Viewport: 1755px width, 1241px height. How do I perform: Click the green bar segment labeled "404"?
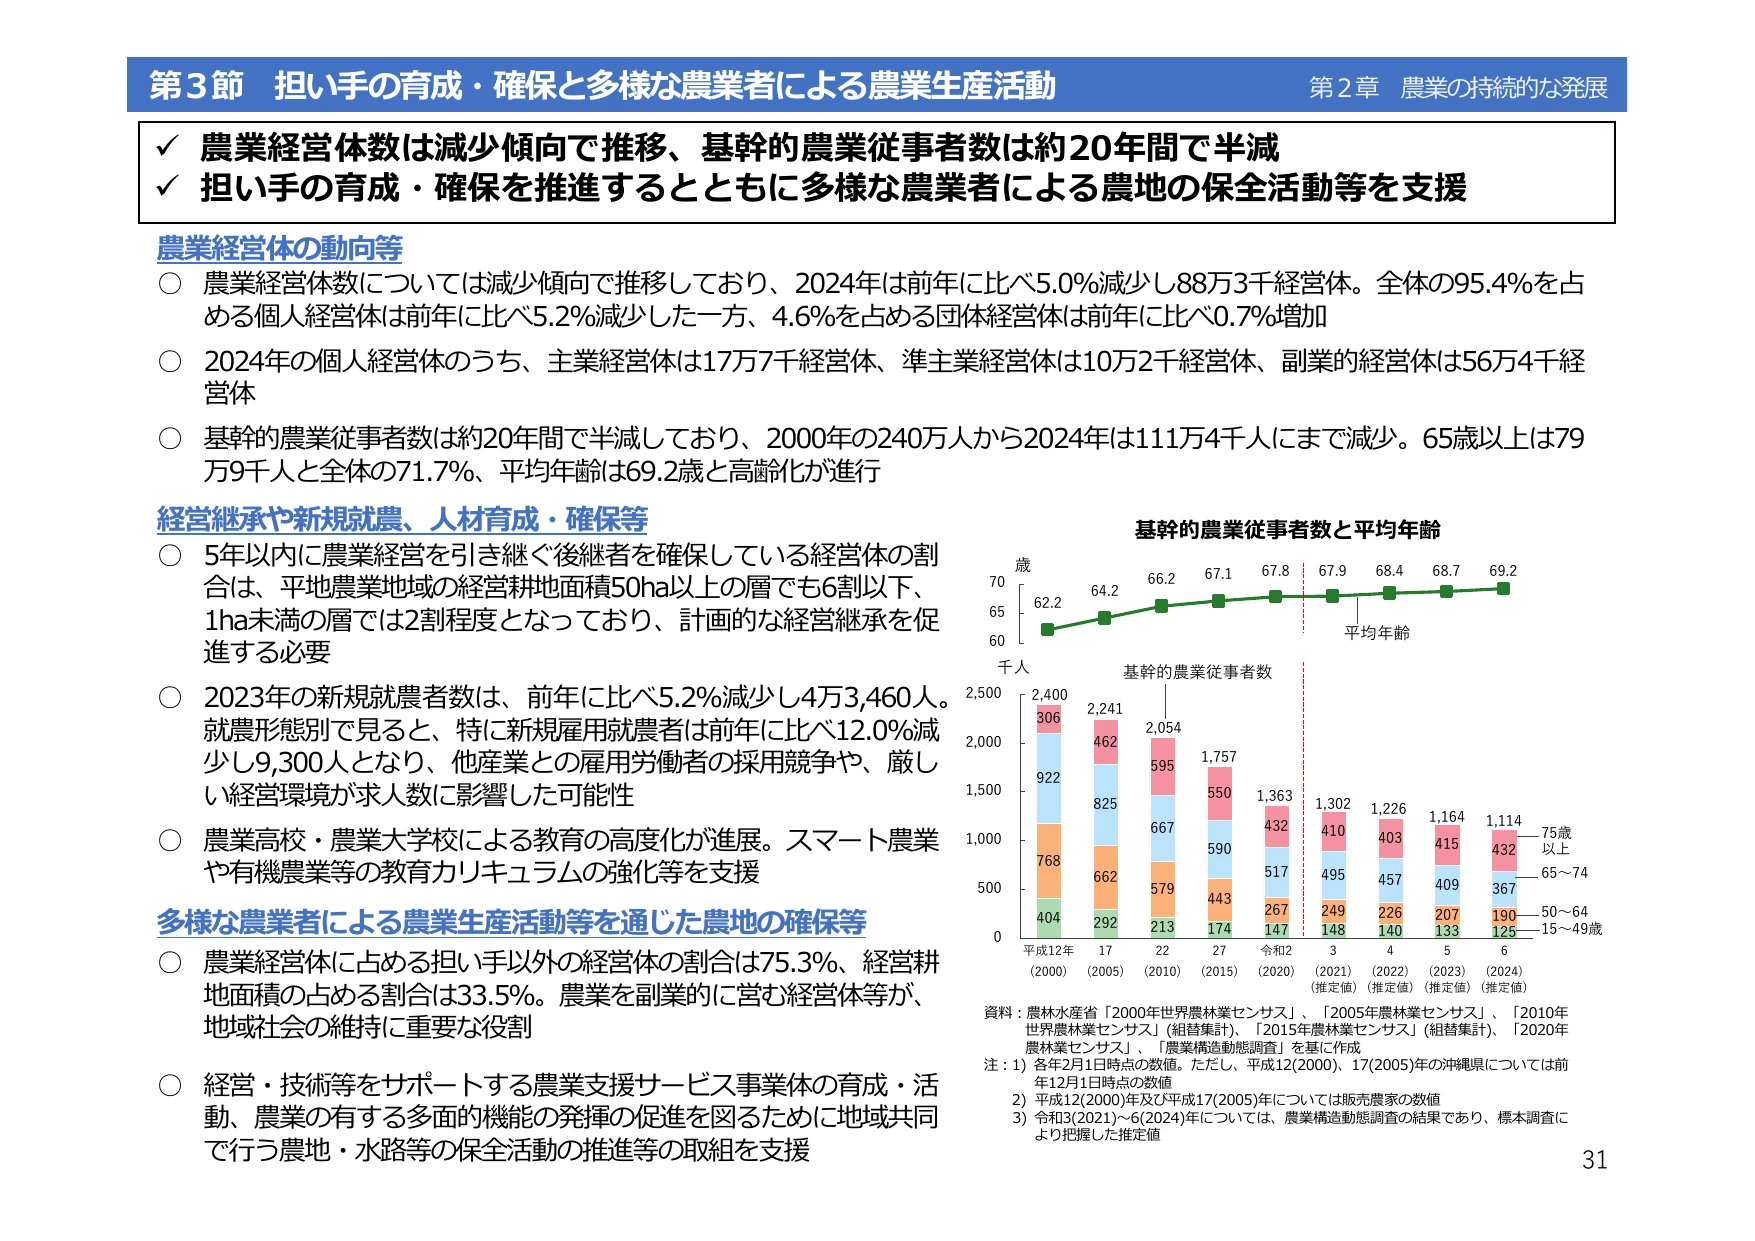point(1048,918)
